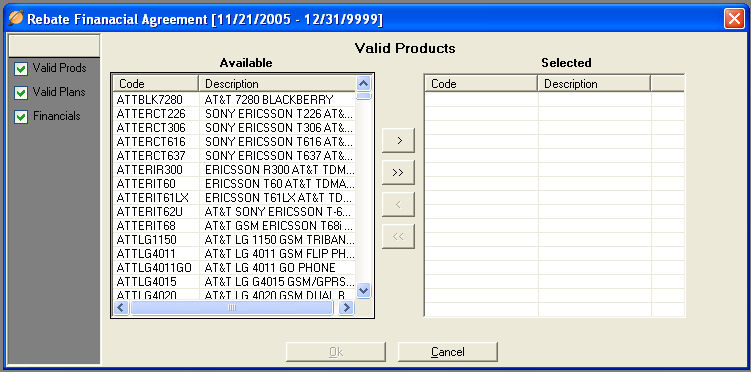Viewport: 751px width, 372px height.
Task: Select ATTLG4015 product code
Action: pyautogui.click(x=146, y=282)
